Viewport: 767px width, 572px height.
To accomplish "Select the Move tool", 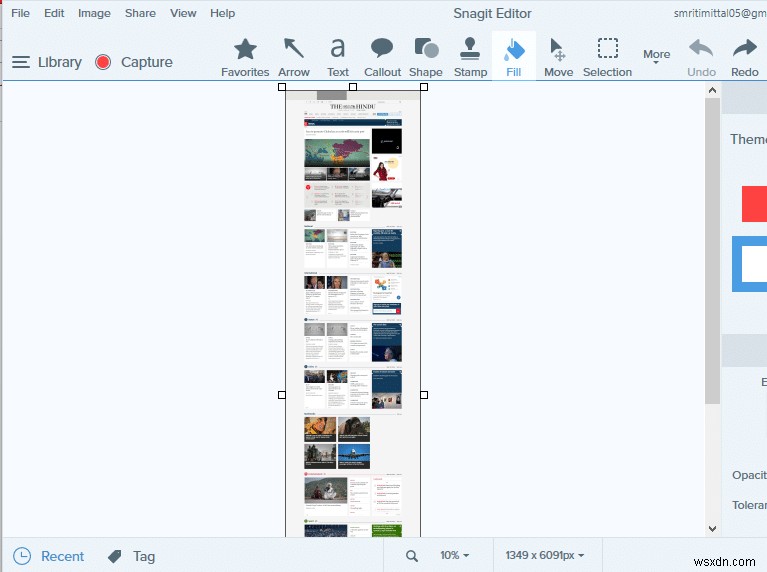I will click(x=558, y=57).
